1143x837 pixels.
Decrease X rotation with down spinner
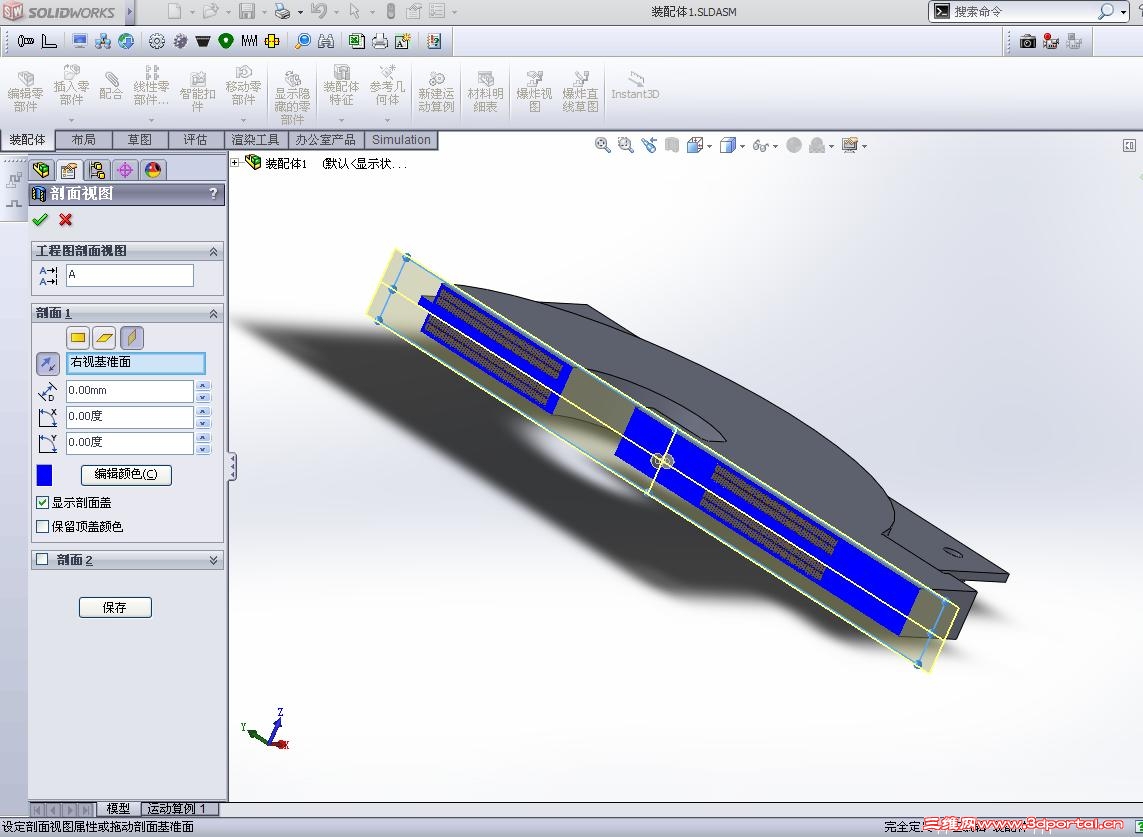203,423
